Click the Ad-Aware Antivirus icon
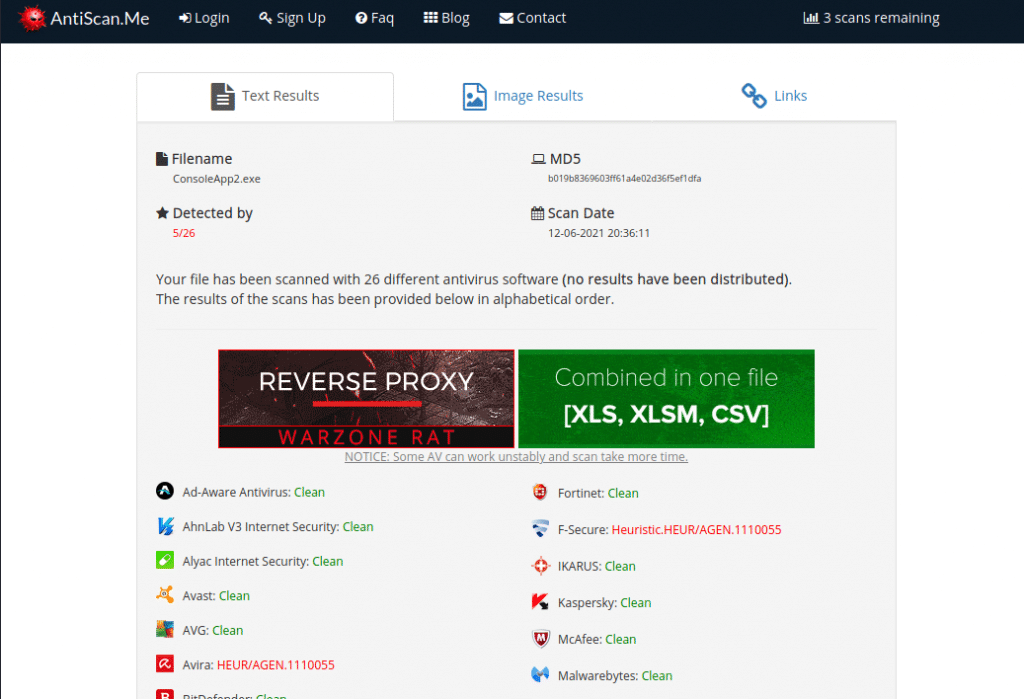The width and height of the screenshot is (1024, 699). [165, 491]
